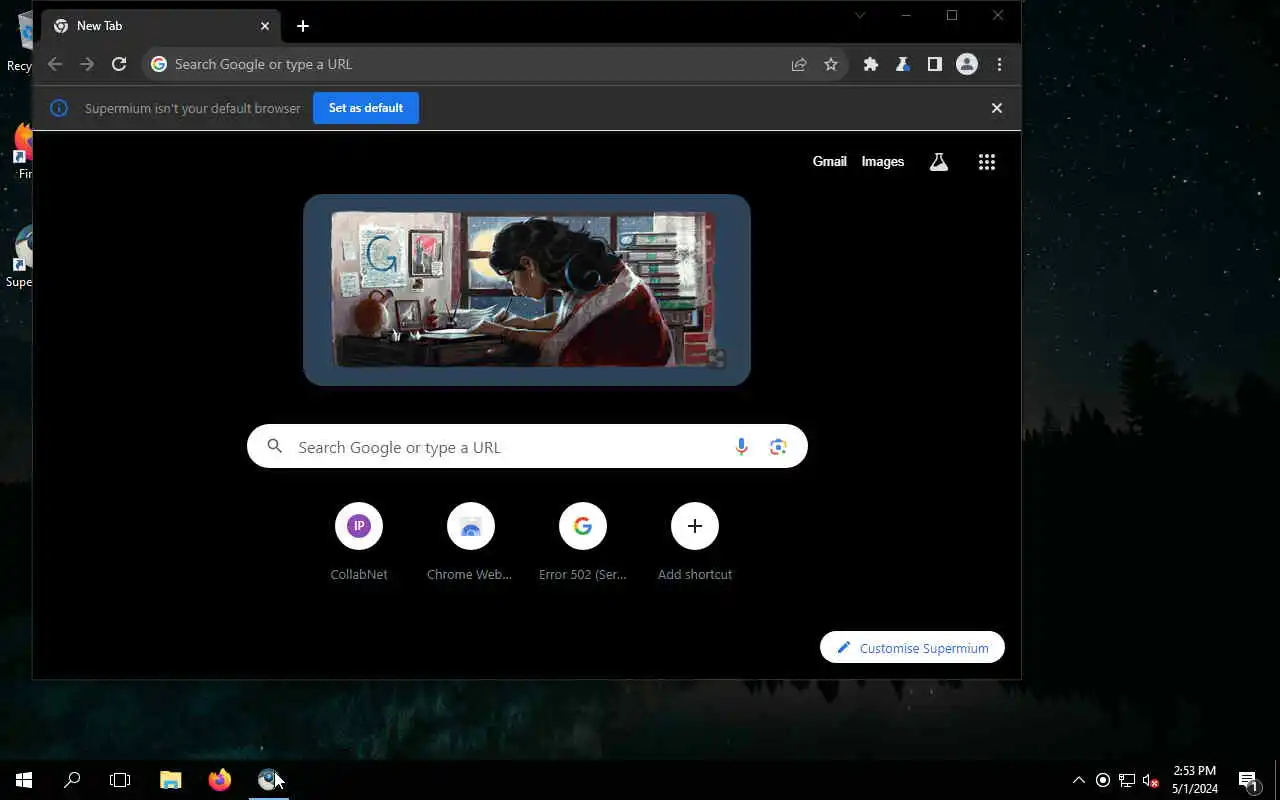Search by image with Lens icon

(778, 447)
